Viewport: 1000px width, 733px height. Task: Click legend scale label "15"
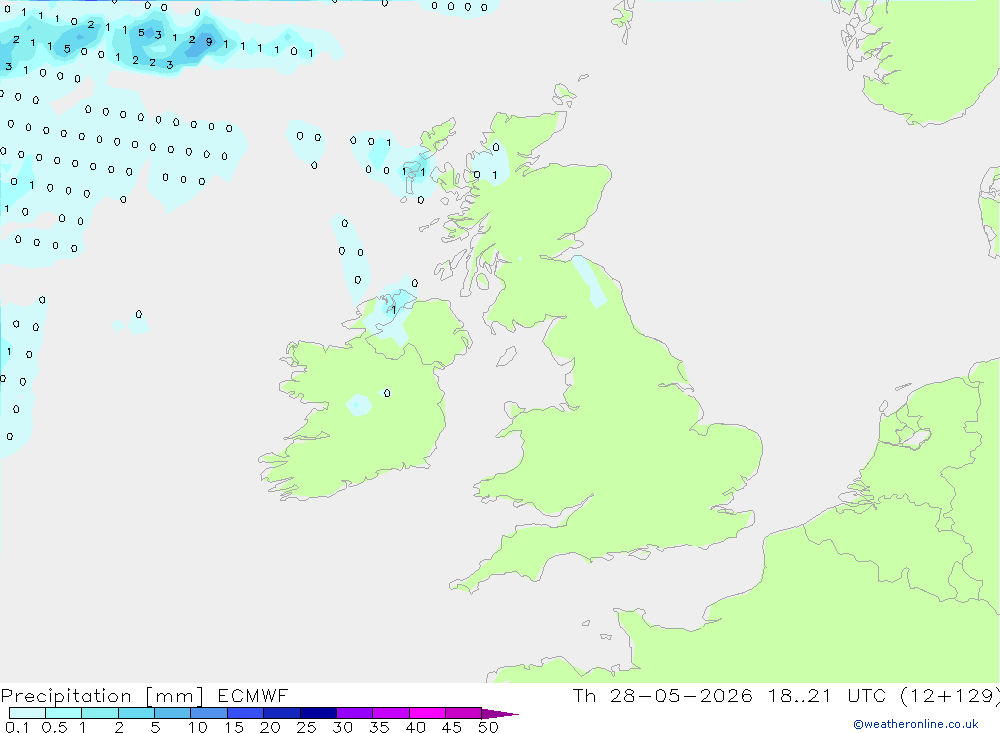(x=234, y=727)
